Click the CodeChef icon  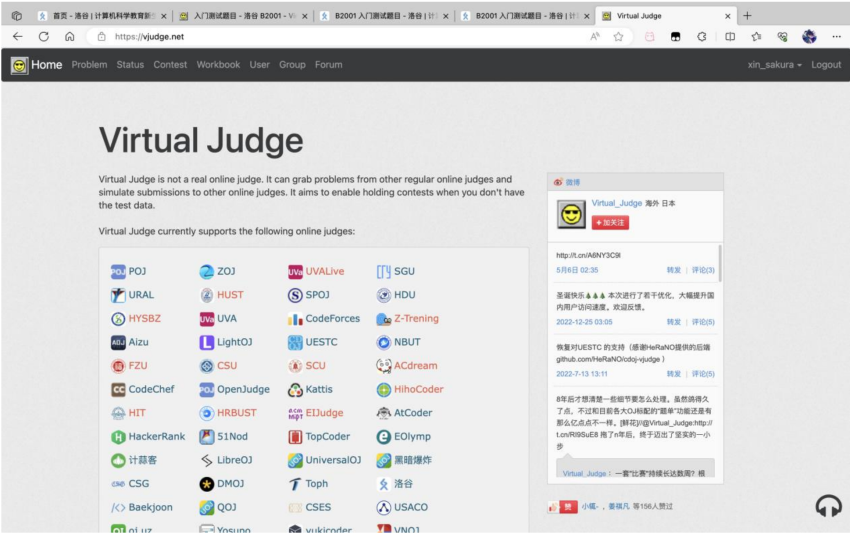(x=118, y=389)
